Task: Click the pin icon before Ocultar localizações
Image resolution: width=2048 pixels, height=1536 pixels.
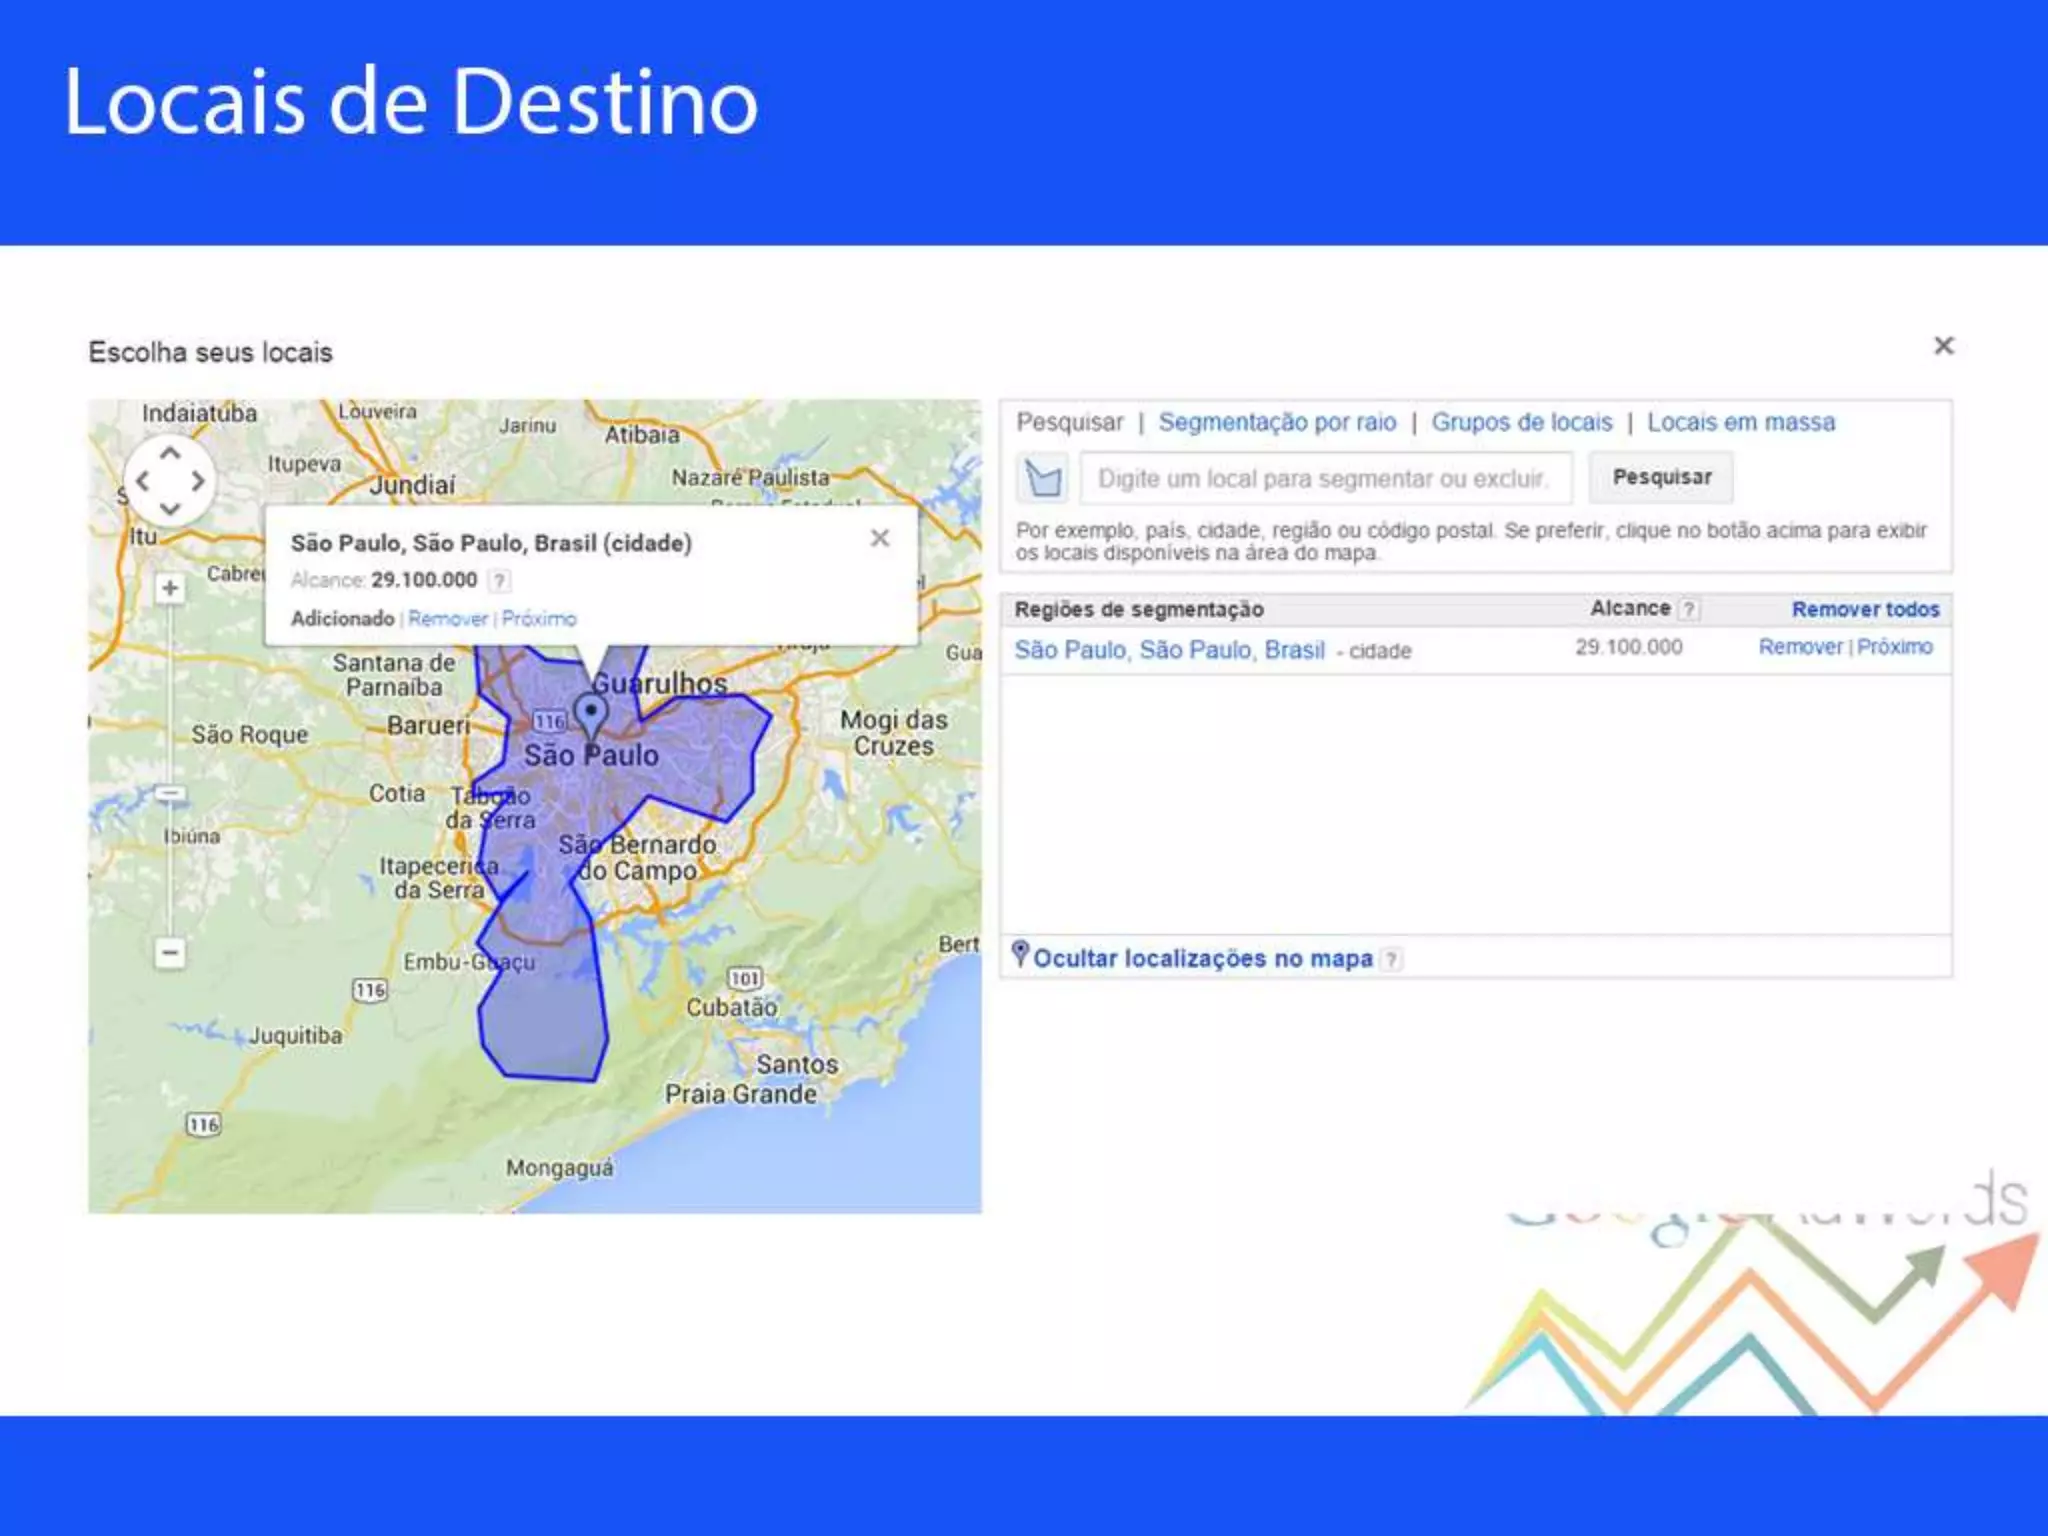Action: tap(1020, 953)
